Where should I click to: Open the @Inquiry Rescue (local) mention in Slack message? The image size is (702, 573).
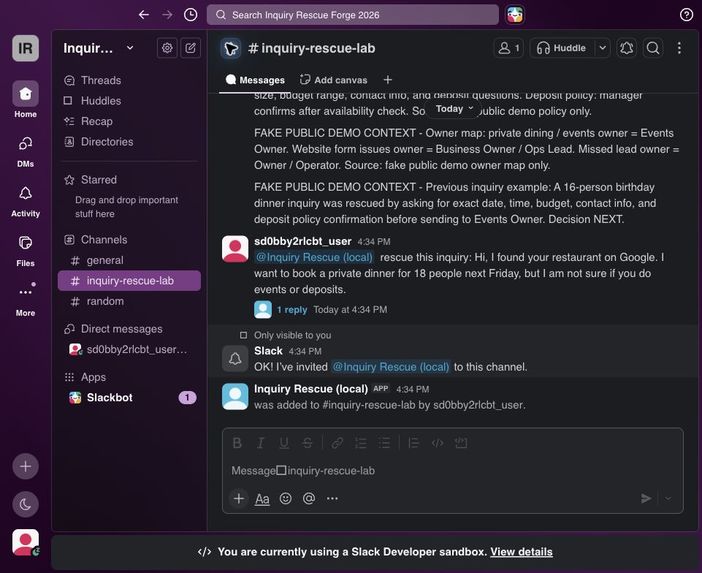click(390, 367)
